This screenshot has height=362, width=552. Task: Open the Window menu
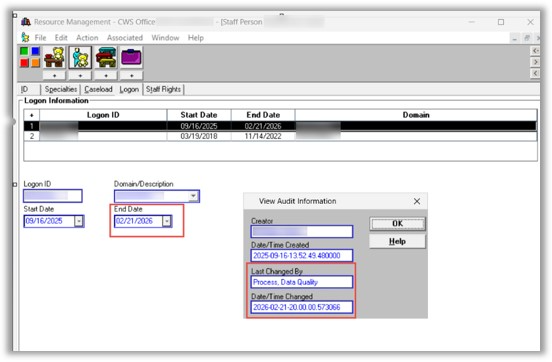[x=165, y=38]
